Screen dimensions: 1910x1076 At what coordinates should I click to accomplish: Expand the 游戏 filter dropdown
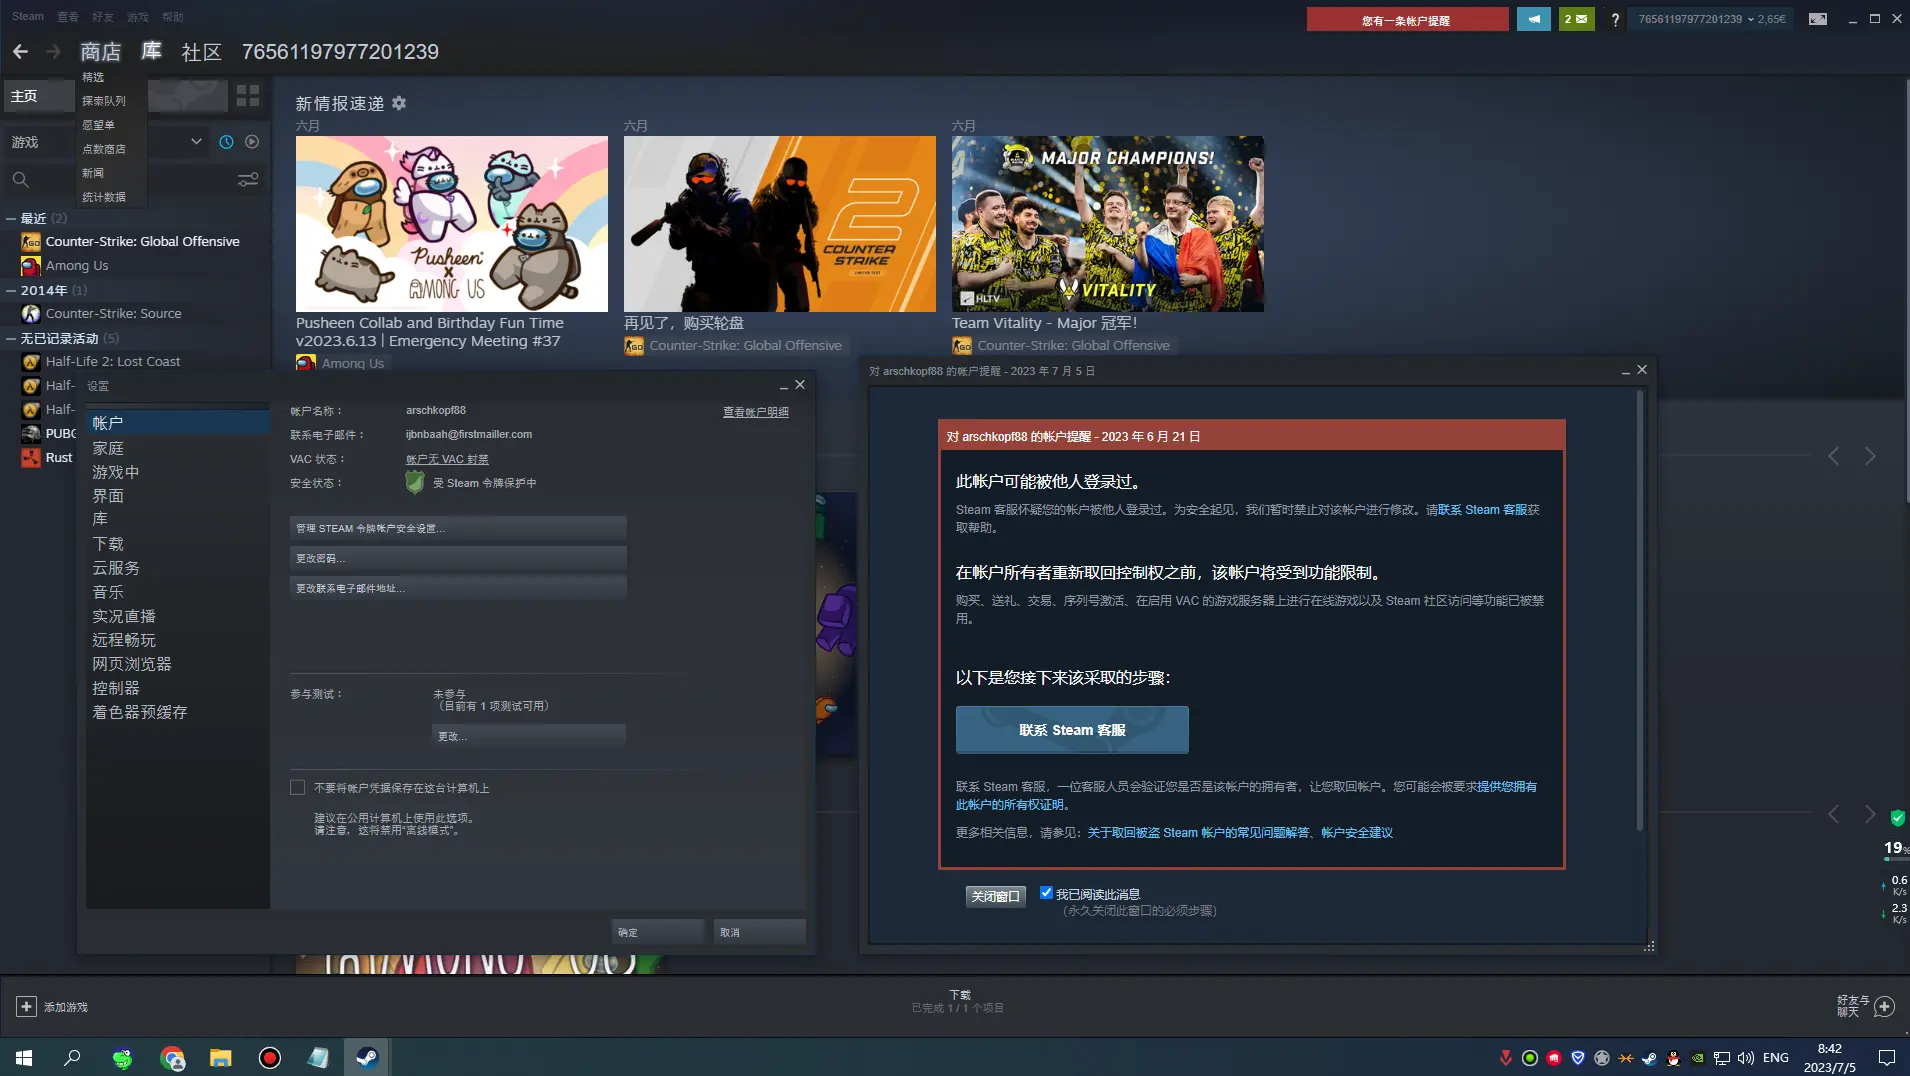(x=197, y=142)
